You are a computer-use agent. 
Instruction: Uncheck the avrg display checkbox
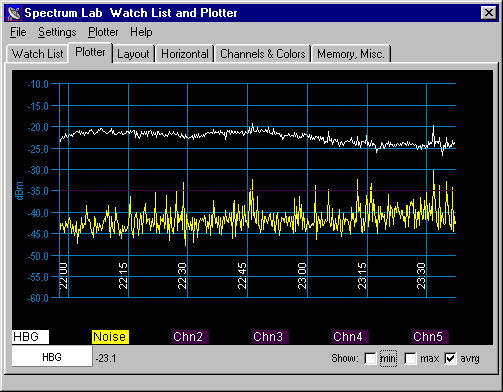[x=450, y=359]
